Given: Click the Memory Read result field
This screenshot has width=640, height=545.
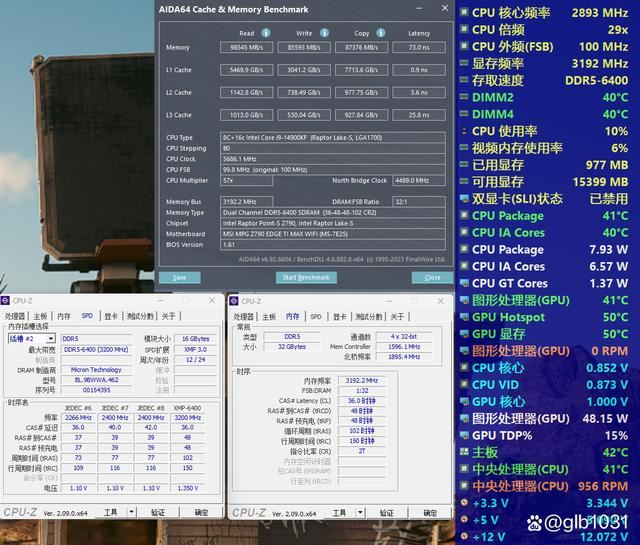Looking at the screenshot, I should pos(247,47).
